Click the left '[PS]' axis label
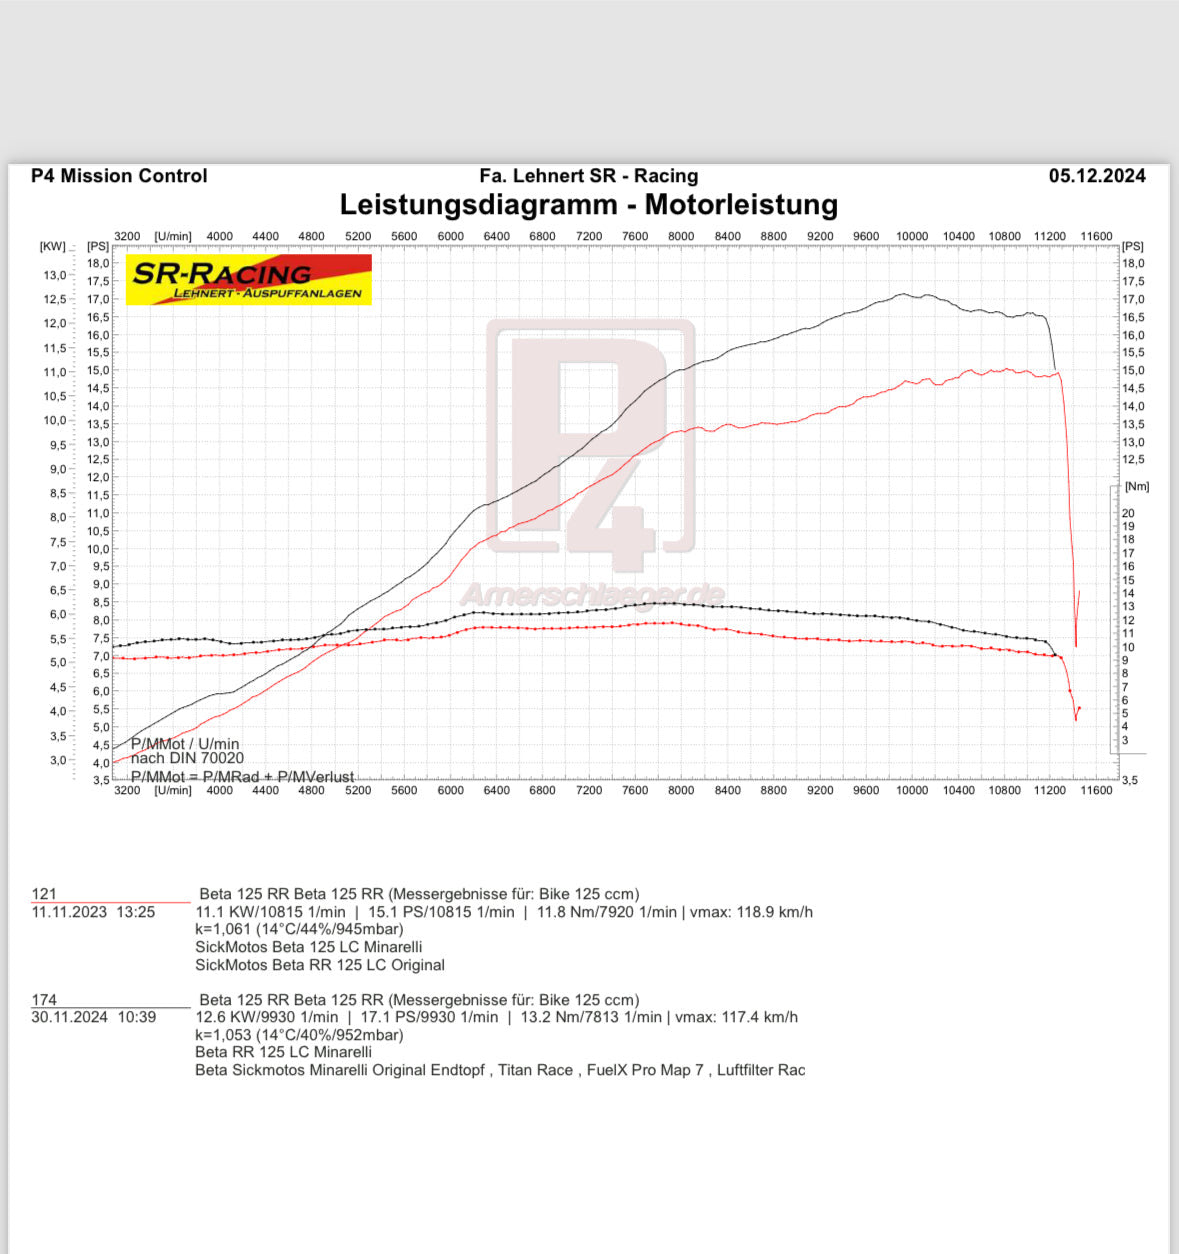Image resolution: width=1179 pixels, height=1254 pixels. pyautogui.click(x=98, y=246)
